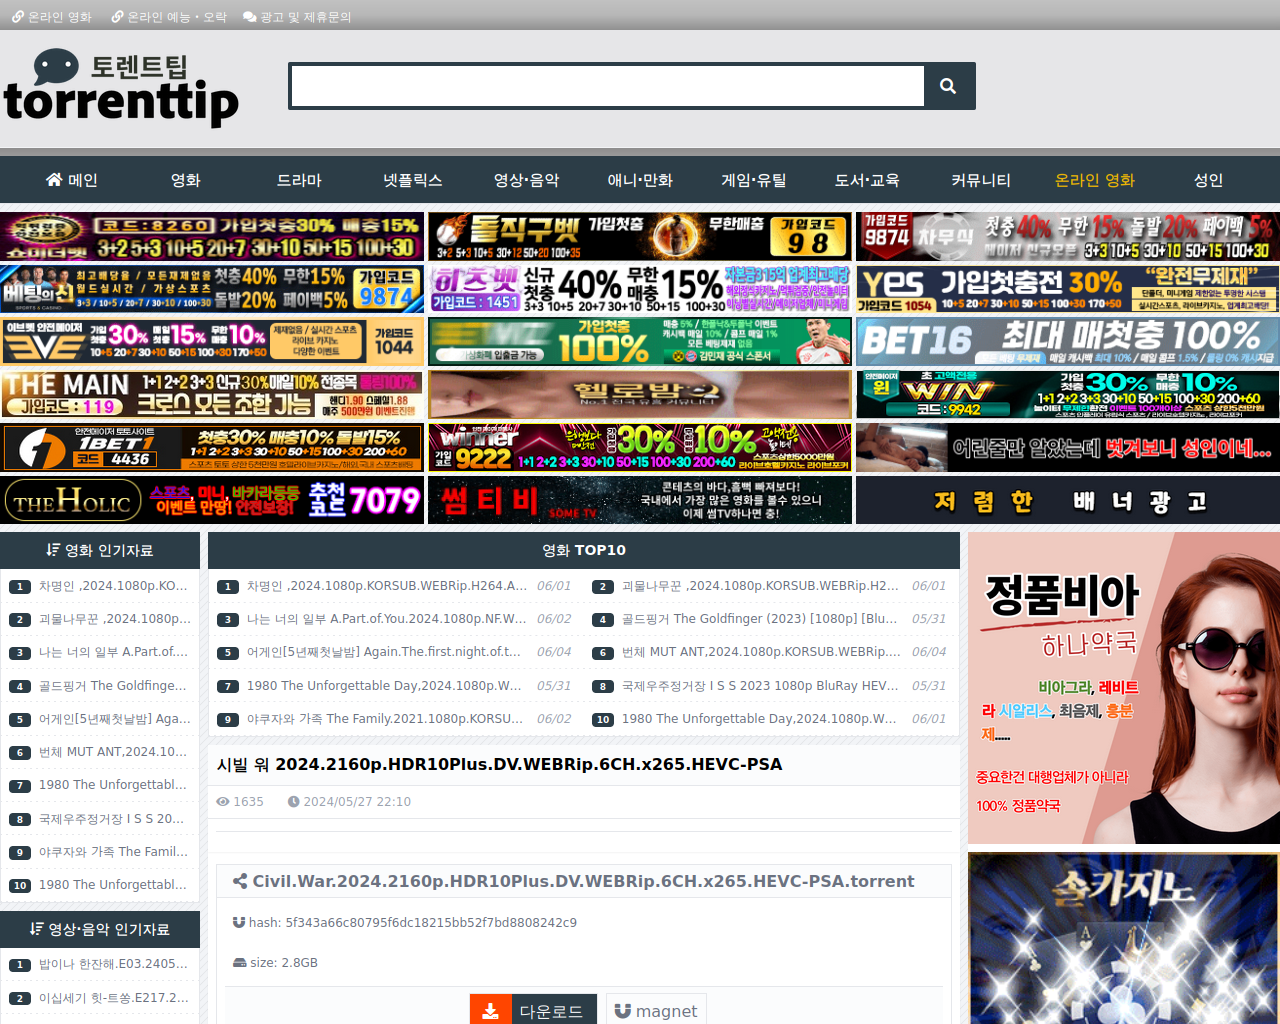This screenshot has height=1024, width=1280.
Task: Open sidebar item 4 골드핑거
Action: point(112,686)
